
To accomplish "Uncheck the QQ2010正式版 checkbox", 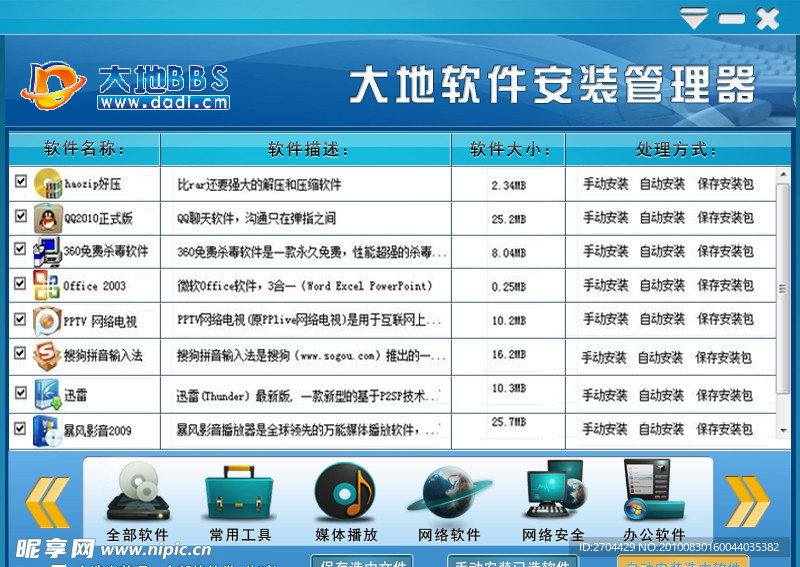I will click(21, 216).
